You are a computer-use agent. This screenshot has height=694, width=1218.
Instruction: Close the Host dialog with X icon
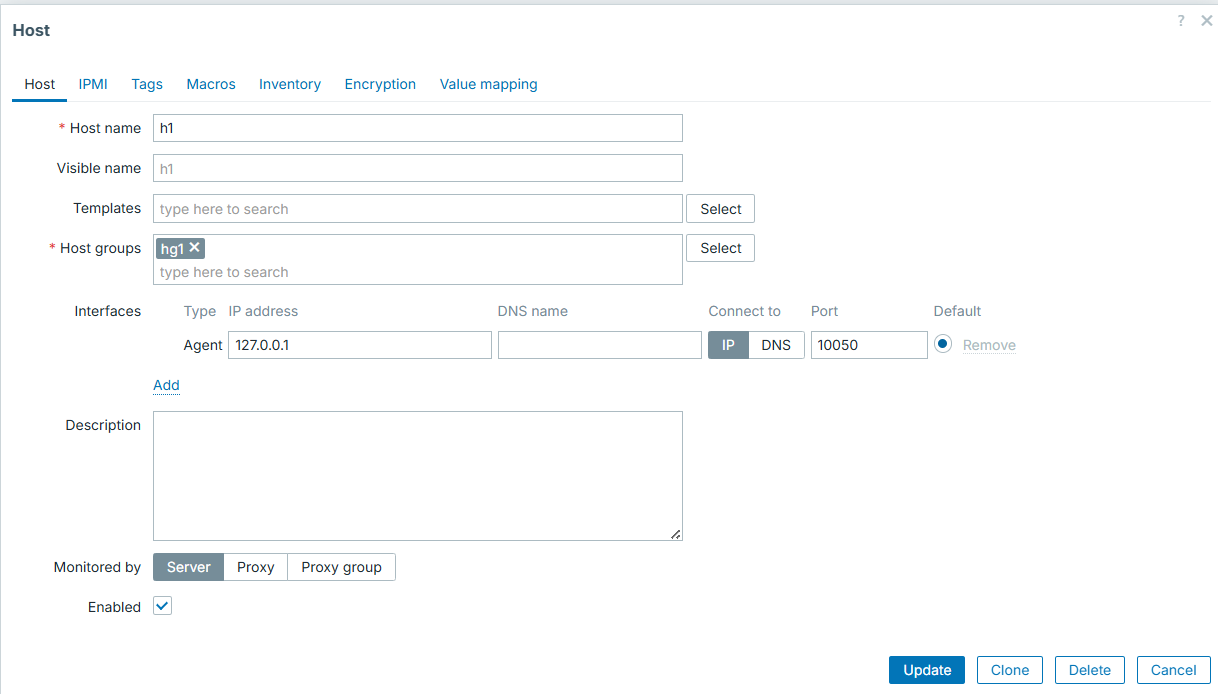pos(1206,21)
